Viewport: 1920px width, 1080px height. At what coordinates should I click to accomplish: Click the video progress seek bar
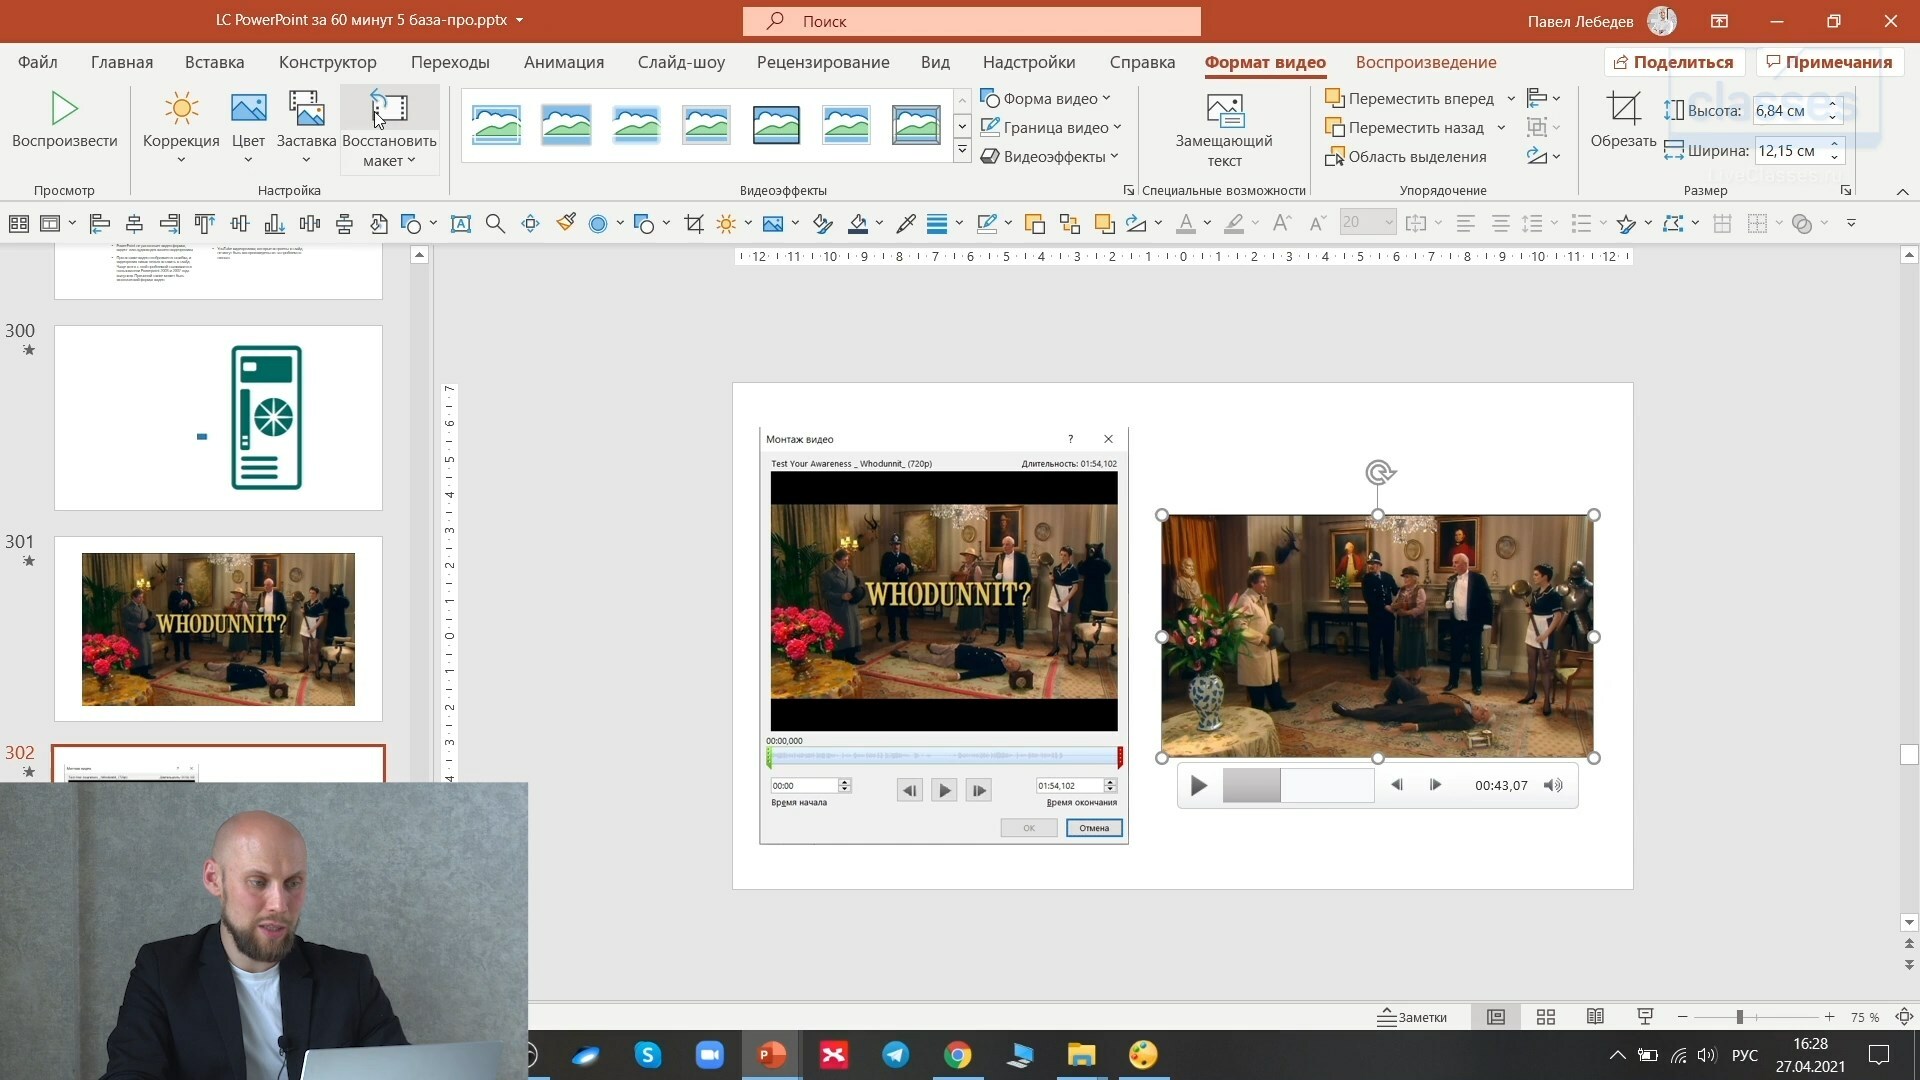pos(1298,786)
